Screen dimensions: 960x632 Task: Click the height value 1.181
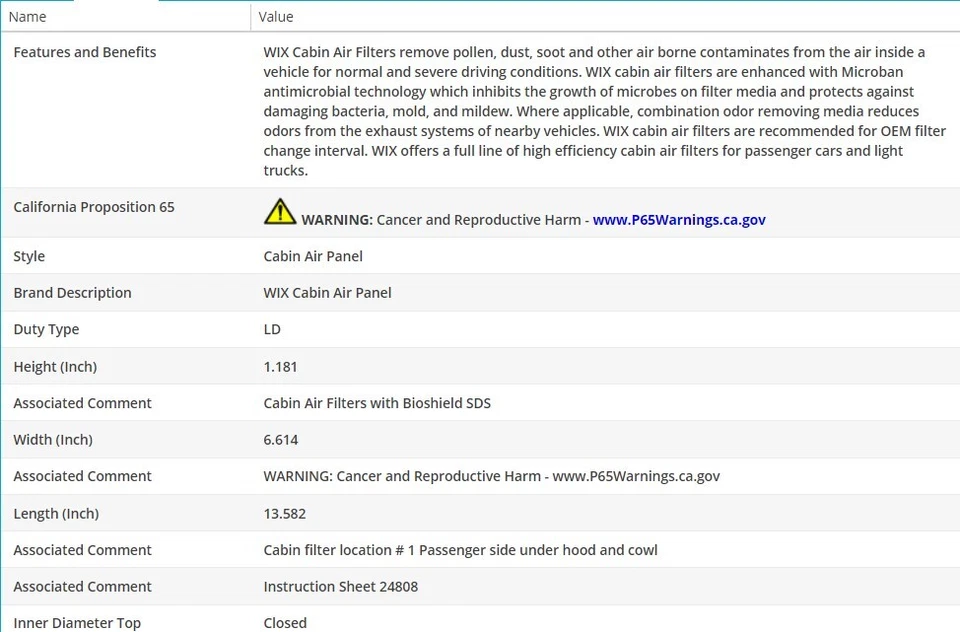click(281, 367)
